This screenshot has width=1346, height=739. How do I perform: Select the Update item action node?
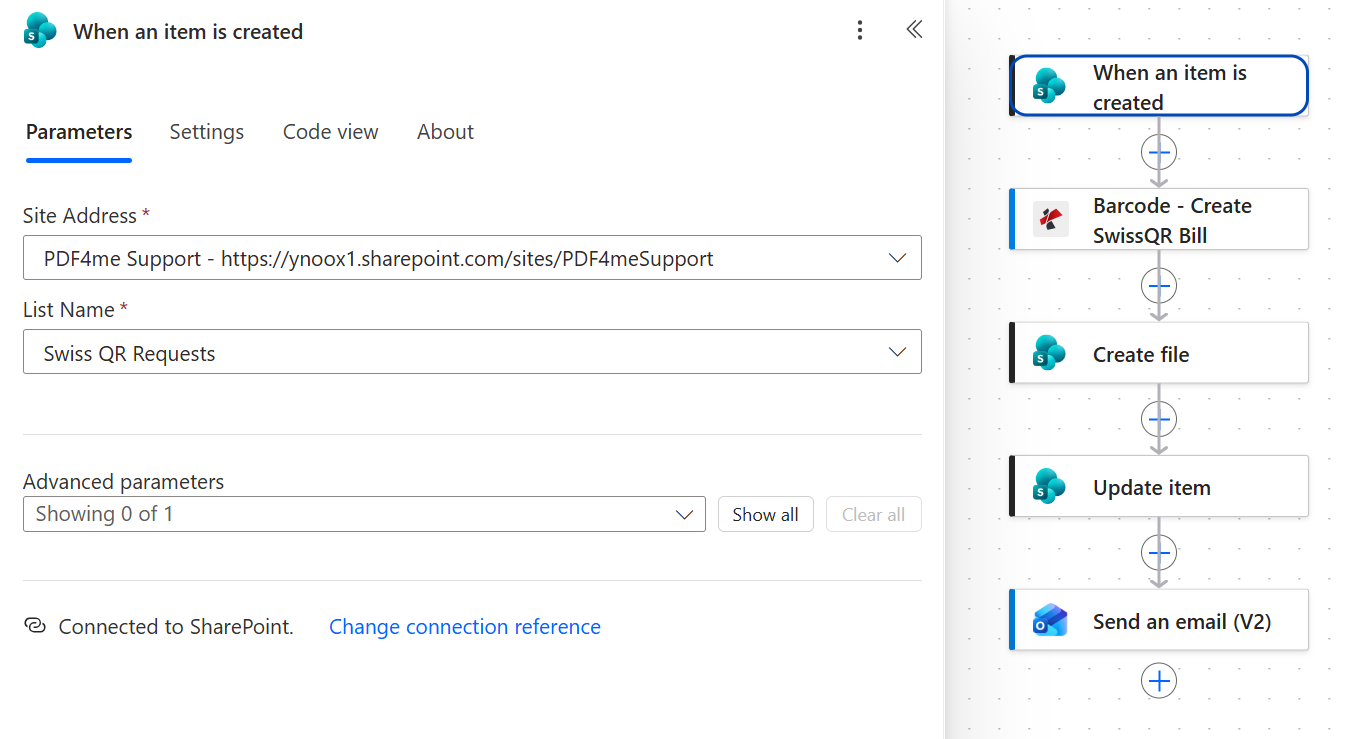pyautogui.click(x=1159, y=486)
